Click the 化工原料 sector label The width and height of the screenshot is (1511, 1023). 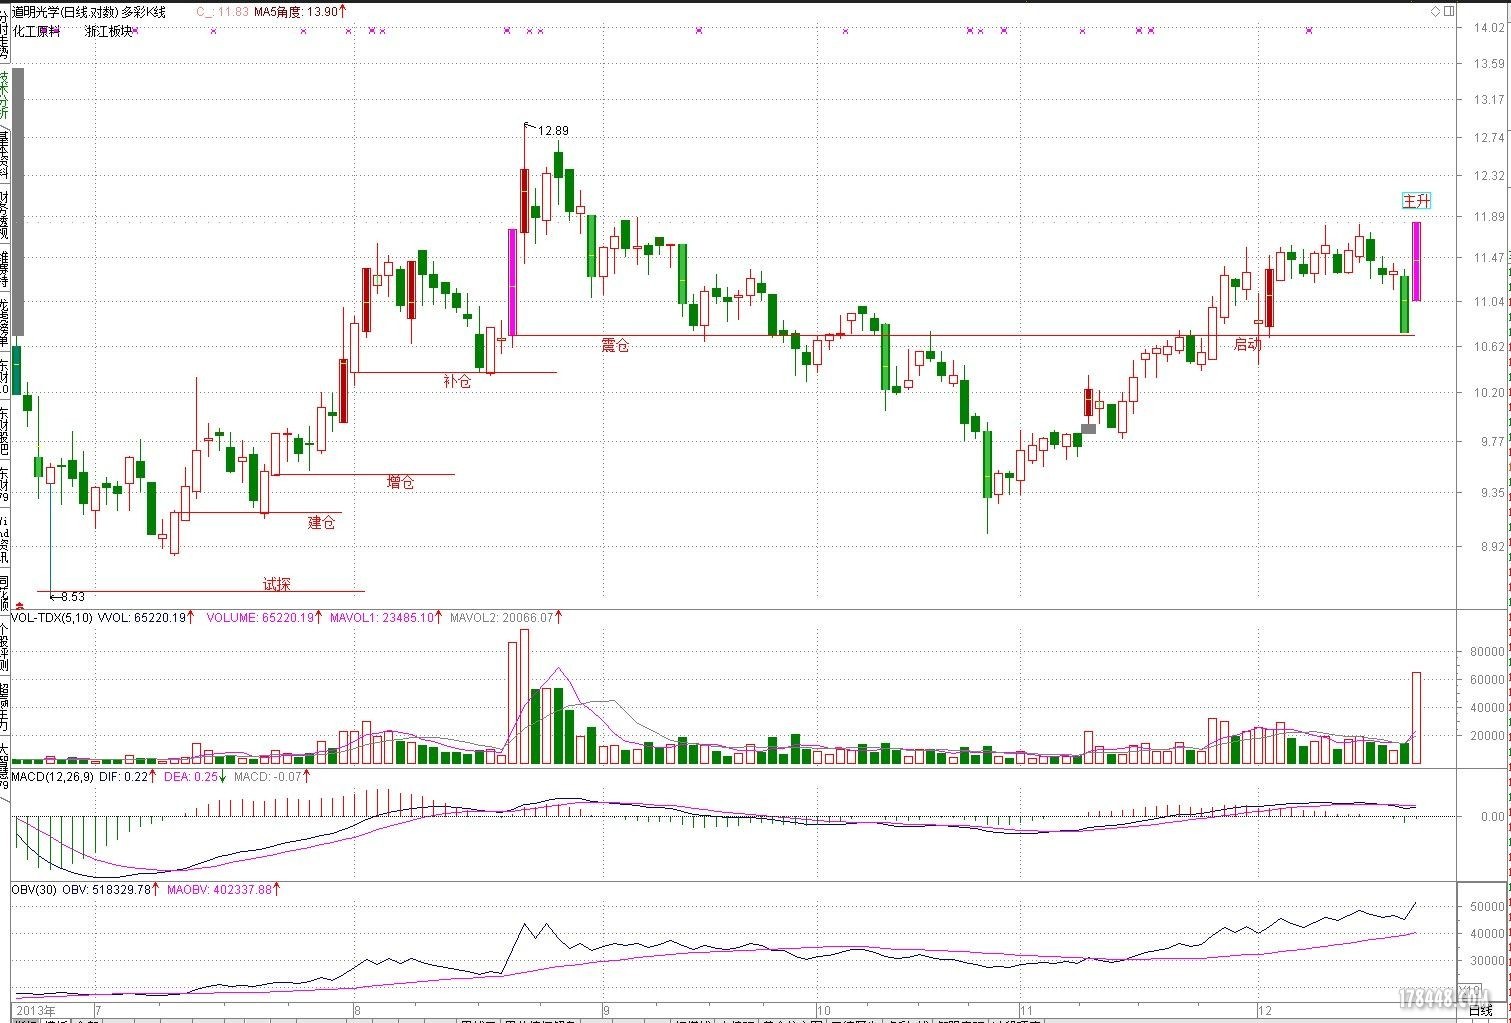coord(36,31)
